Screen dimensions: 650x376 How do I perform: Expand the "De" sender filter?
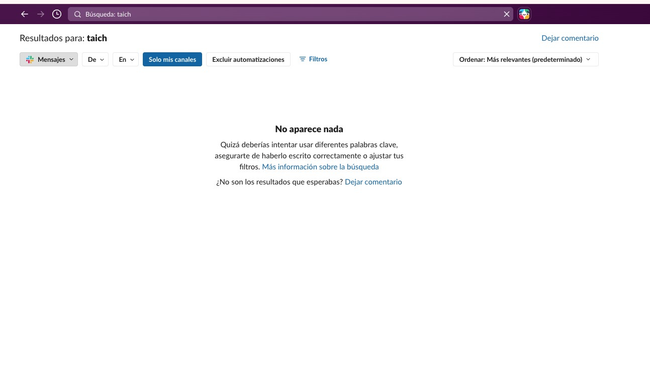click(95, 59)
